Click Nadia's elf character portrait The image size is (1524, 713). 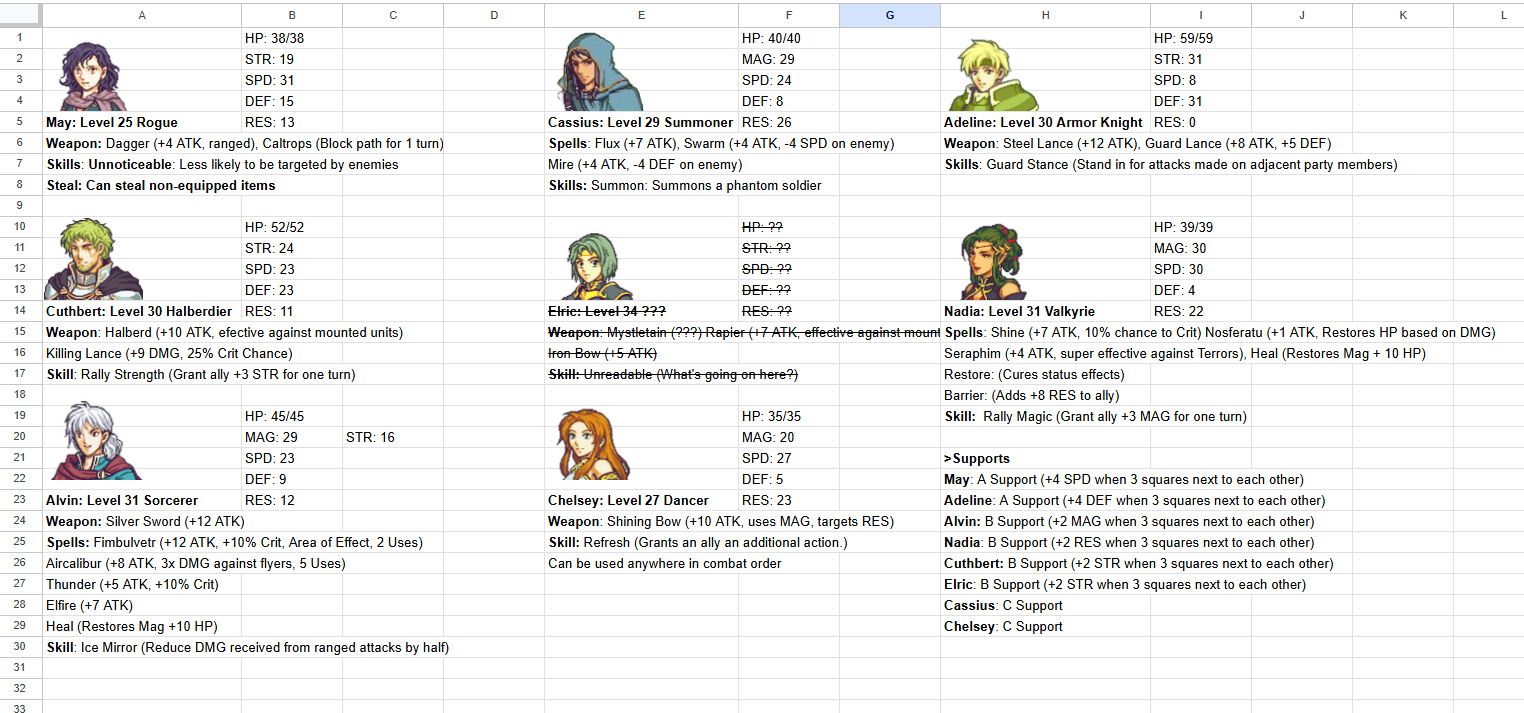994,262
